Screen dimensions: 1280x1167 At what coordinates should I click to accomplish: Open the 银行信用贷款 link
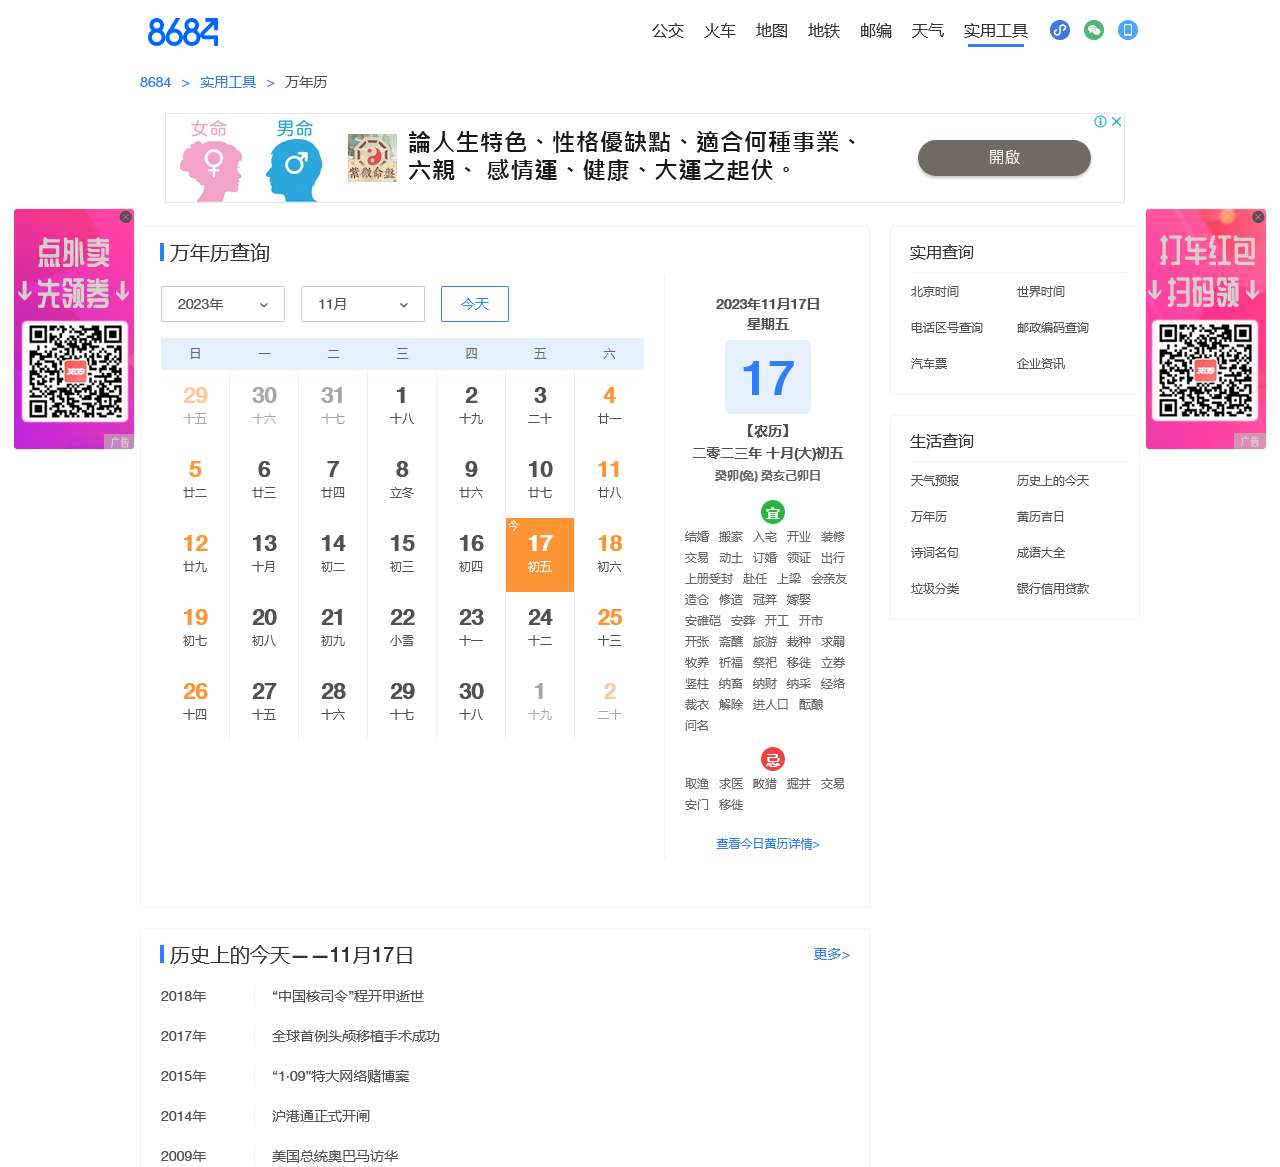tap(1053, 589)
